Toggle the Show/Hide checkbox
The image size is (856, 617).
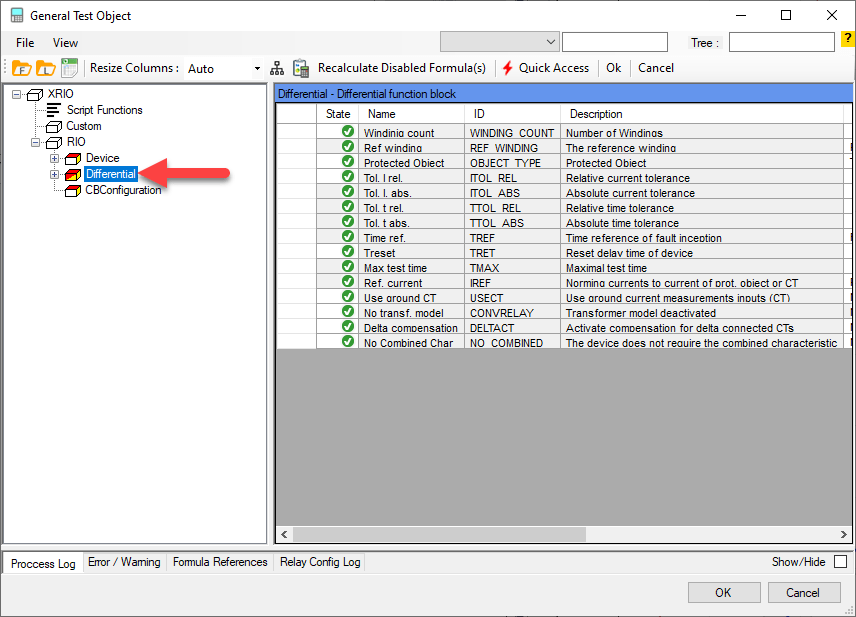click(x=840, y=562)
